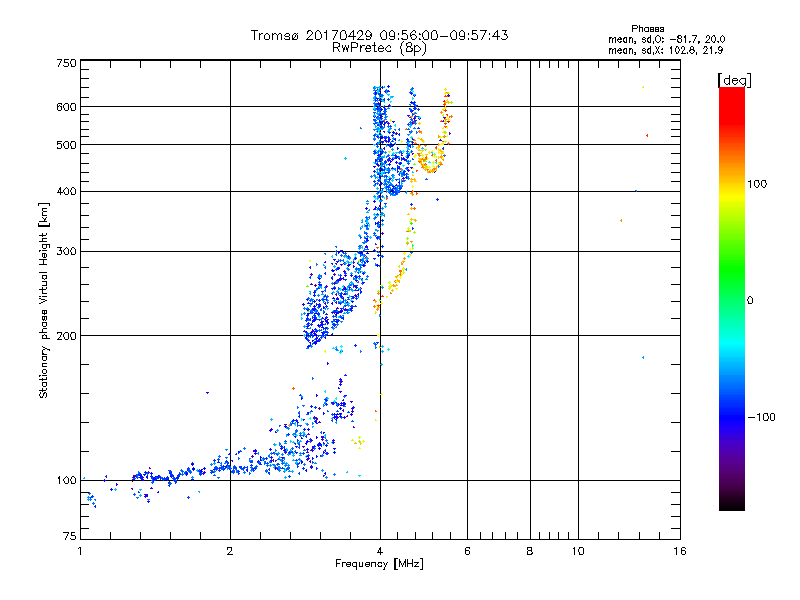Click the y-axis tick label '600'
This screenshot has height=600, width=800.
(x=66, y=107)
